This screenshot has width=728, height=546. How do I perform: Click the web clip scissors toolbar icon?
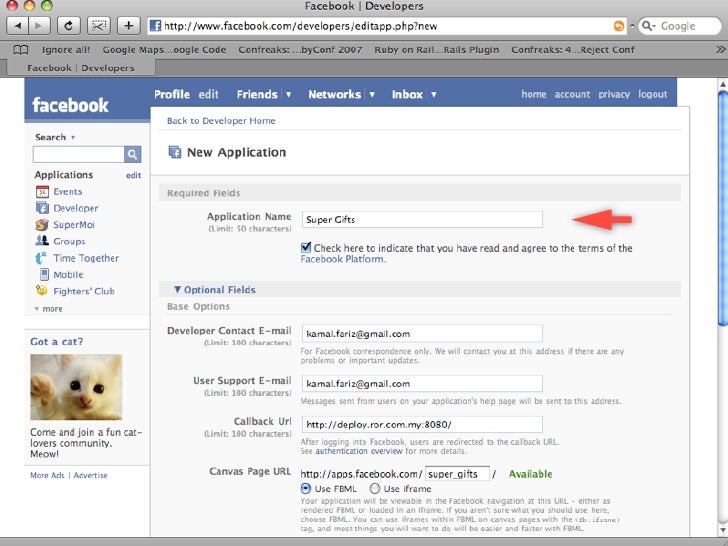coord(98,26)
